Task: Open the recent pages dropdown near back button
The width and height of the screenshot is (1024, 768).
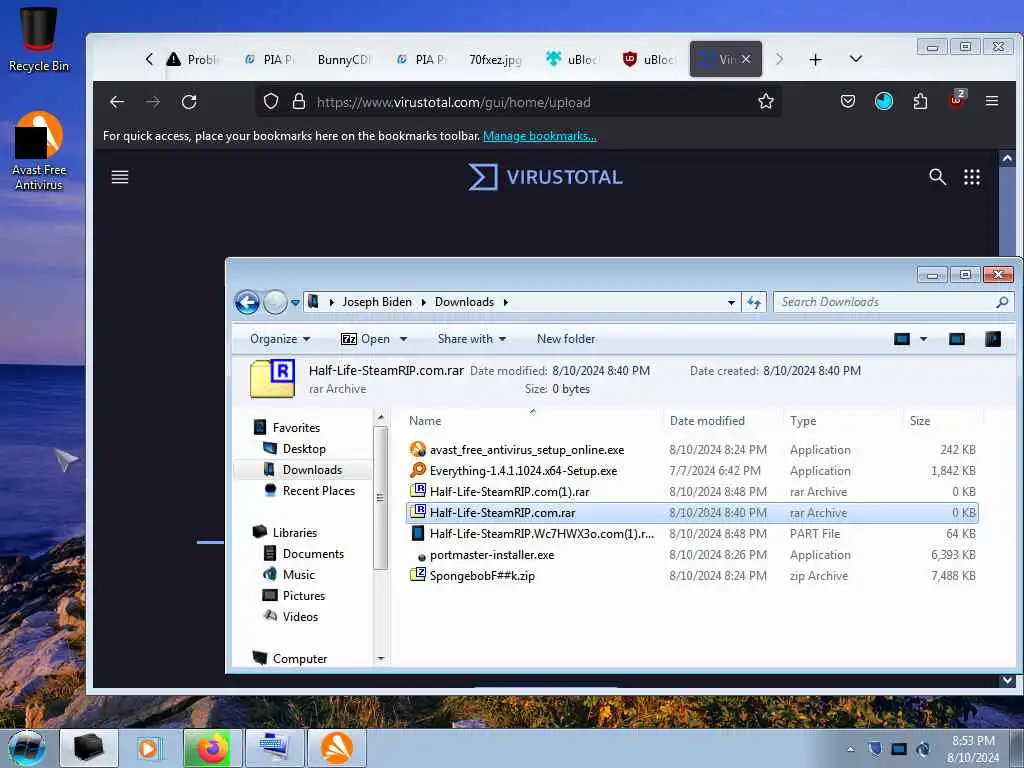Action: pyautogui.click(x=295, y=302)
